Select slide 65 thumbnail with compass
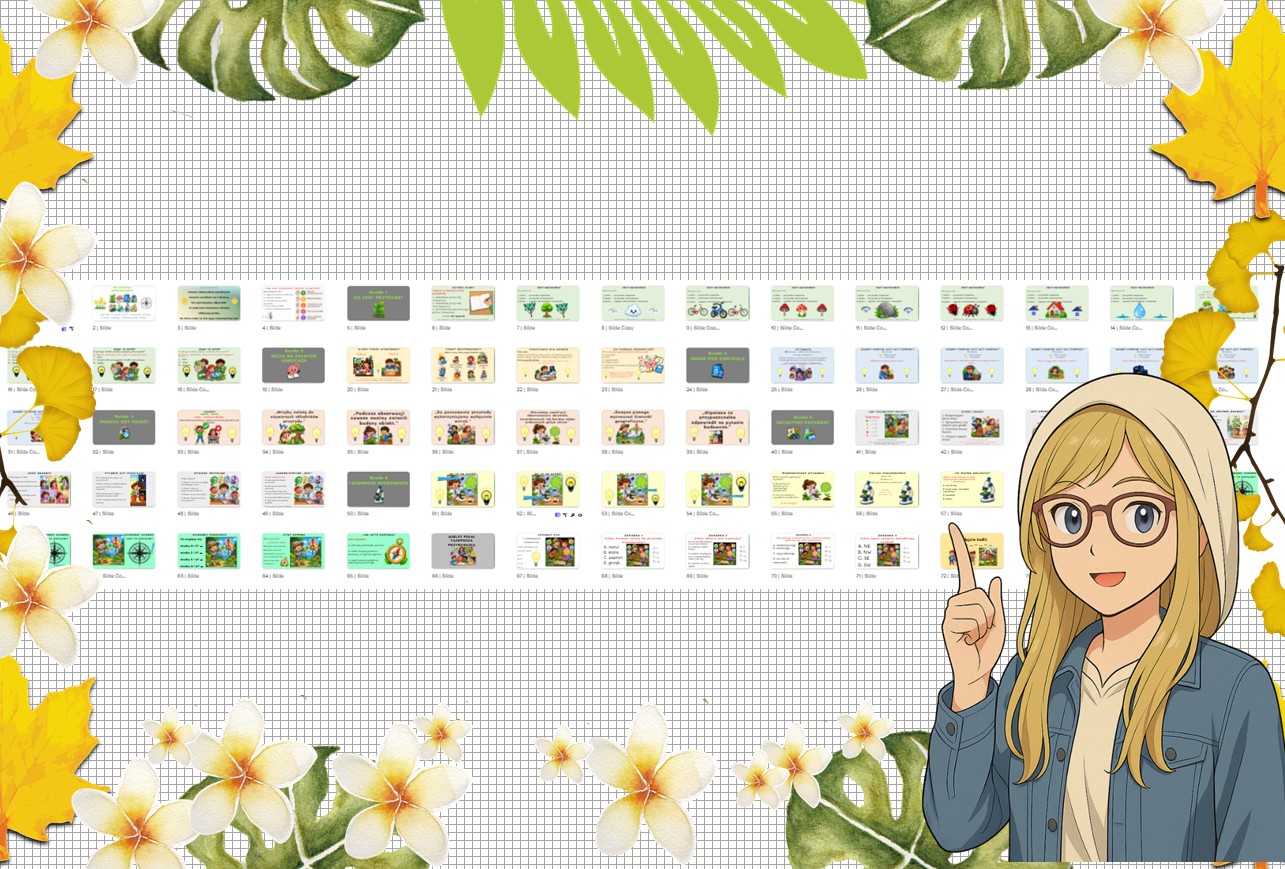The width and height of the screenshot is (1285, 869). 378,551
